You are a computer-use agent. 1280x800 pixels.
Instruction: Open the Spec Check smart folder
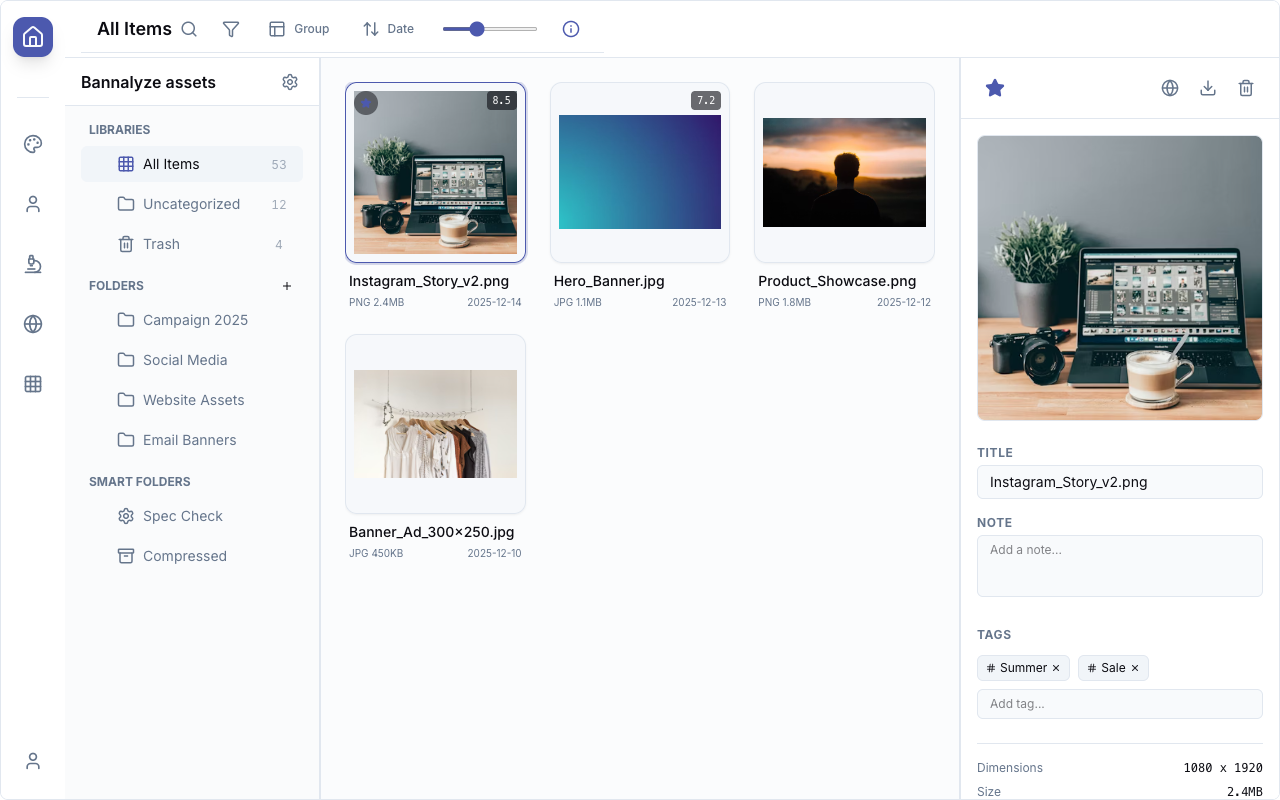pyautogui.click(x=192, y=516)
